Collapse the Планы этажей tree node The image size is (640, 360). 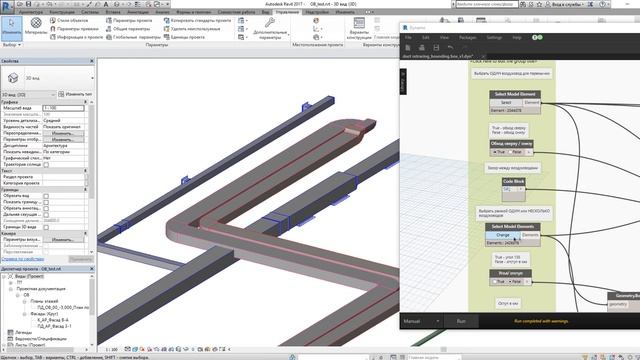click(x=24, y=301)
